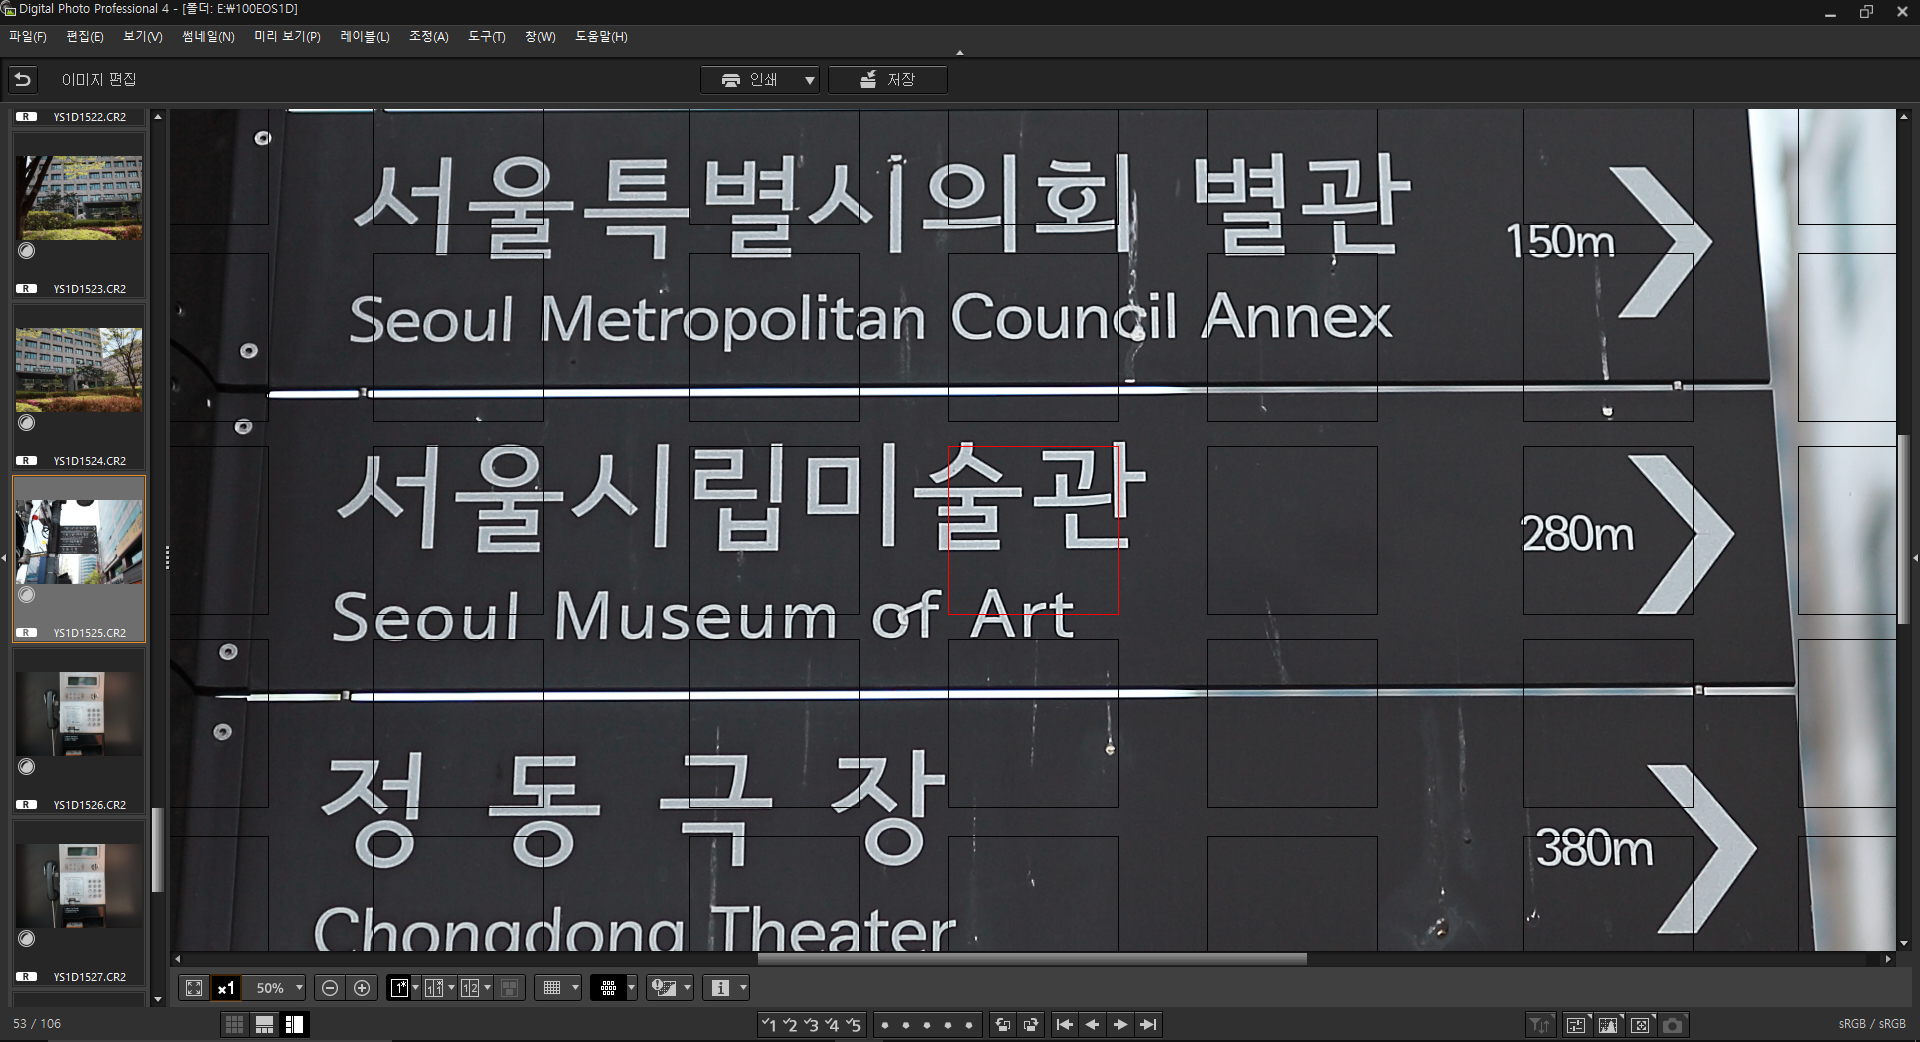Apply check mark 2
The height and width of the screenshot is (1042, 1920).
coord(790,1024)
